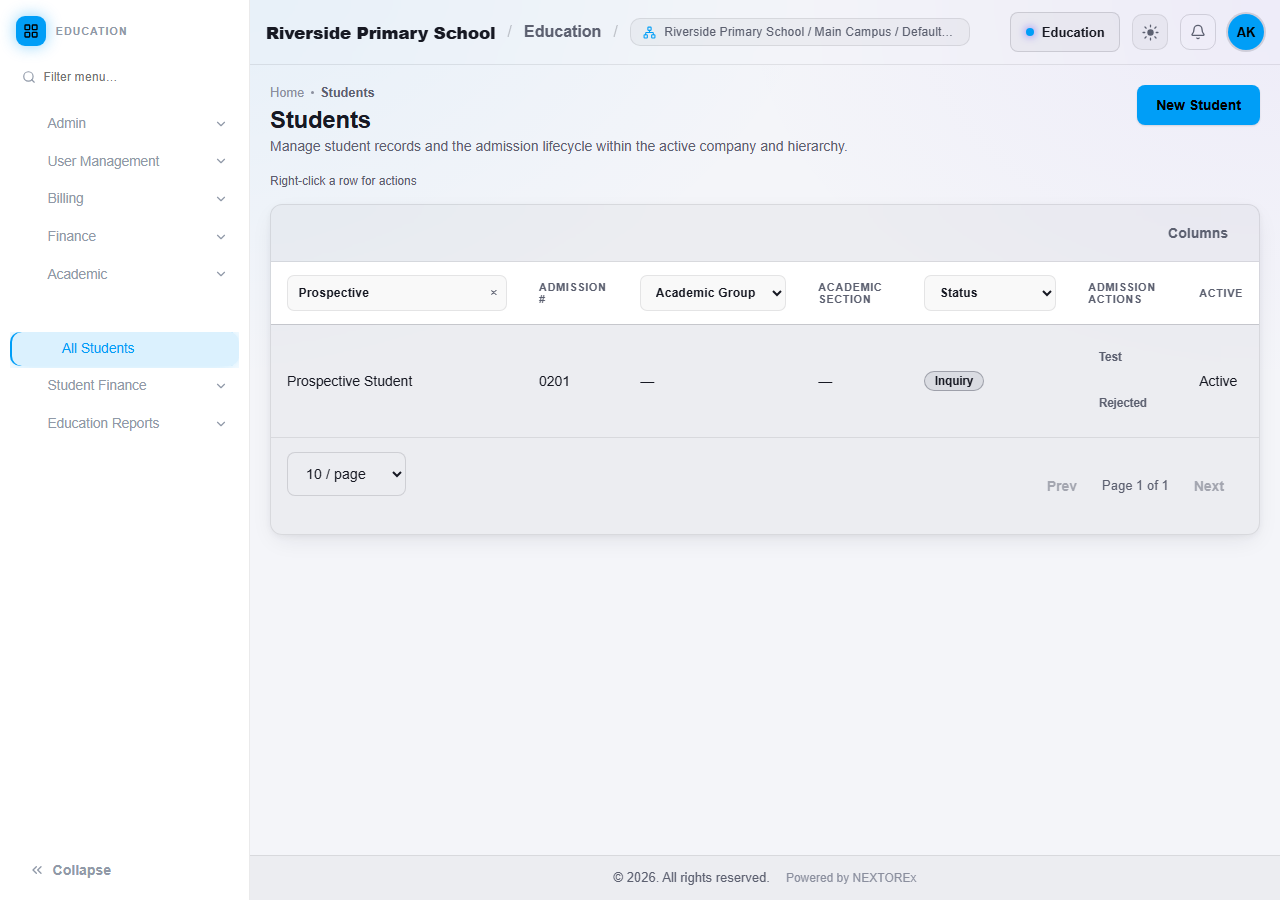Screen dimensions: 1280x900
Task: Focus the Prospective name filter input
Action: point(397,293)
